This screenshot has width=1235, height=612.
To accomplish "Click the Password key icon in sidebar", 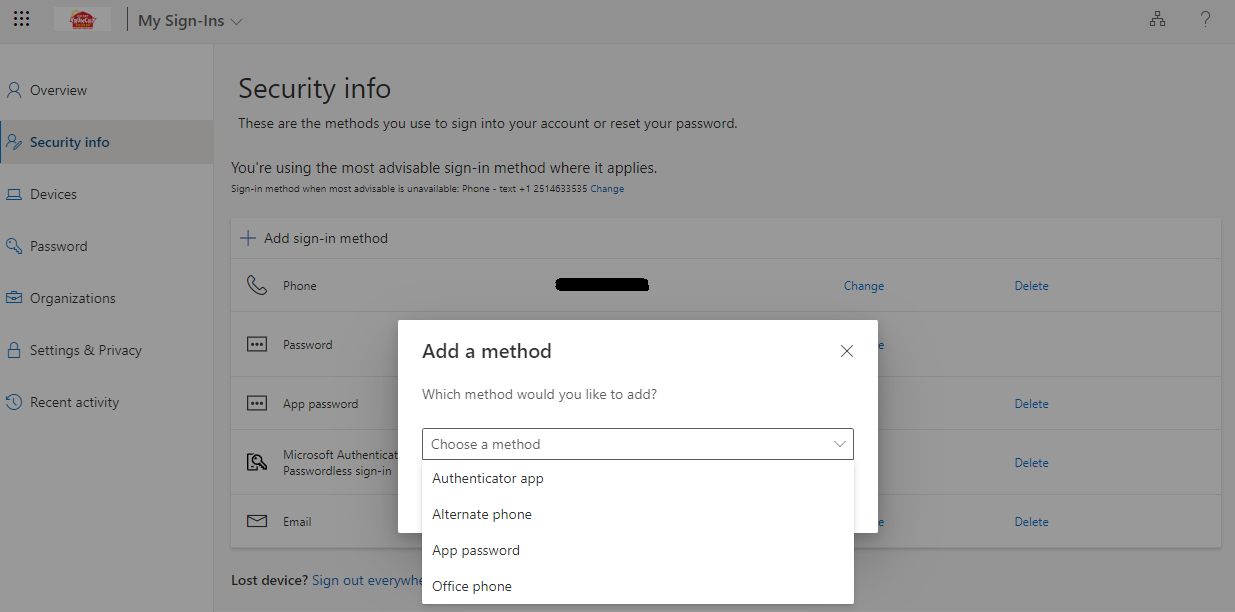I will coord(14,246).
